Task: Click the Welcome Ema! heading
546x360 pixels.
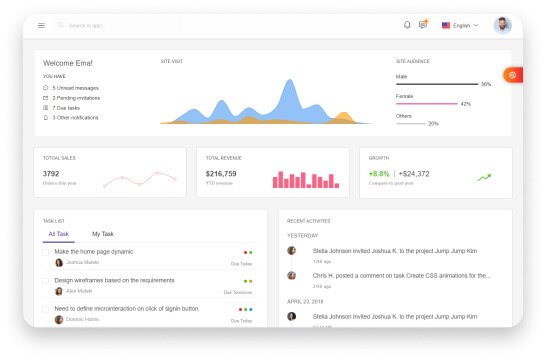Action: coord(68,63)
